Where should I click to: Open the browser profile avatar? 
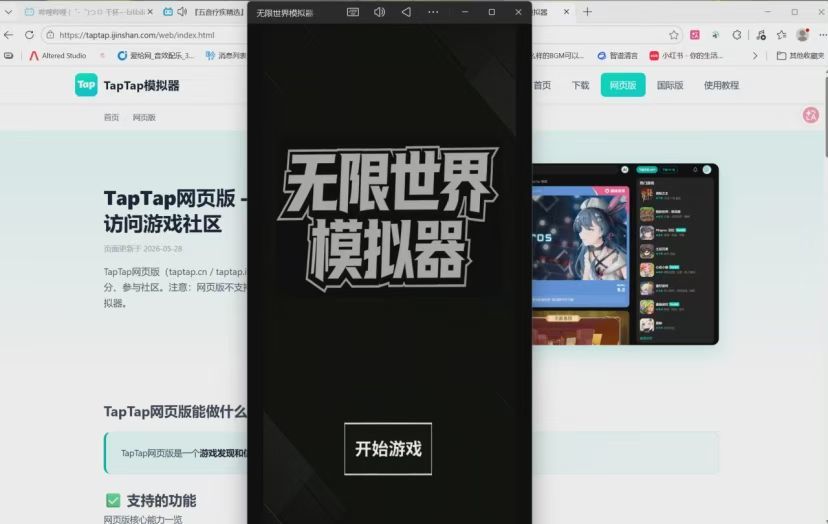803,35
